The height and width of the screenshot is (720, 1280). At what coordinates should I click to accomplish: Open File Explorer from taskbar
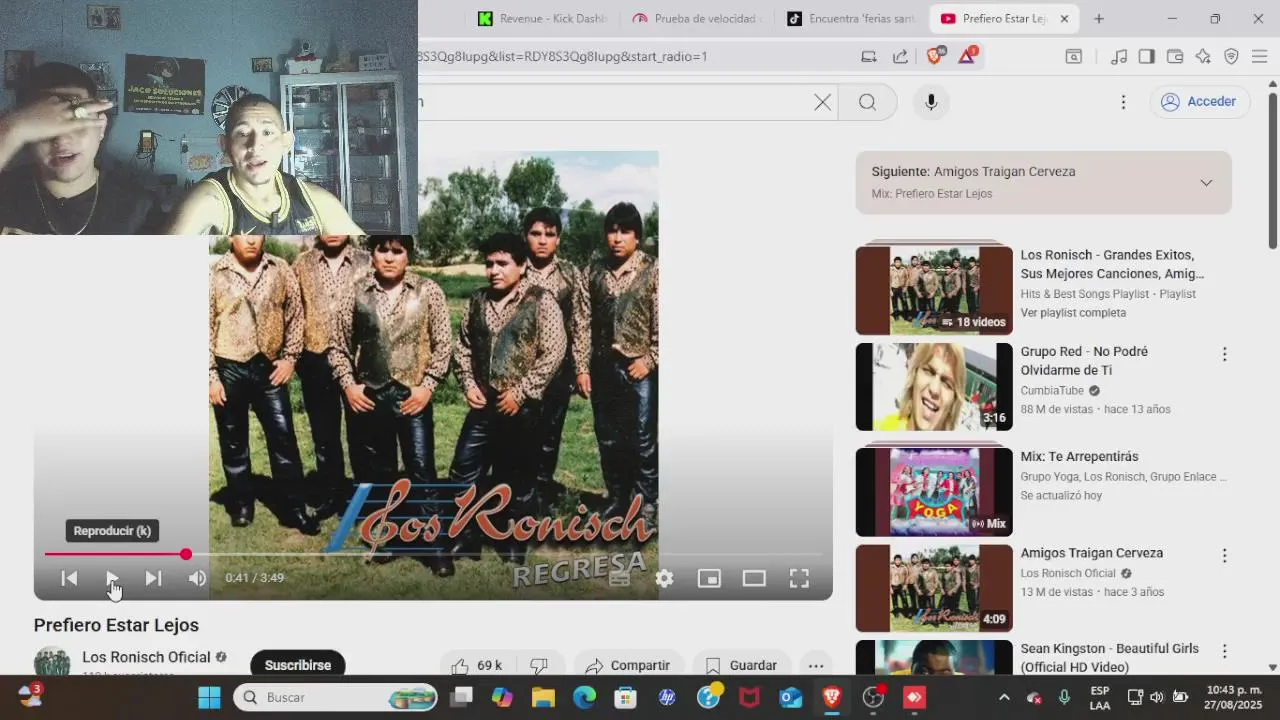543,697
